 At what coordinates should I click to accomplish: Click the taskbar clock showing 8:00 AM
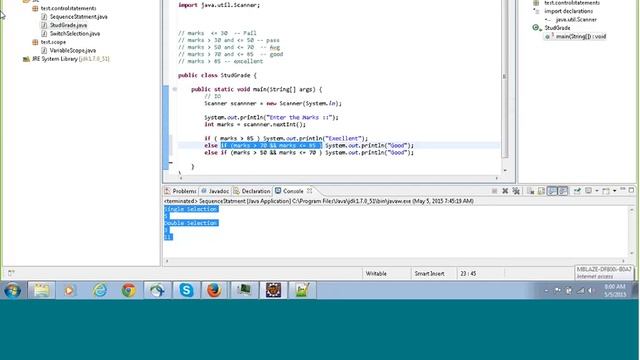[615, 290]
